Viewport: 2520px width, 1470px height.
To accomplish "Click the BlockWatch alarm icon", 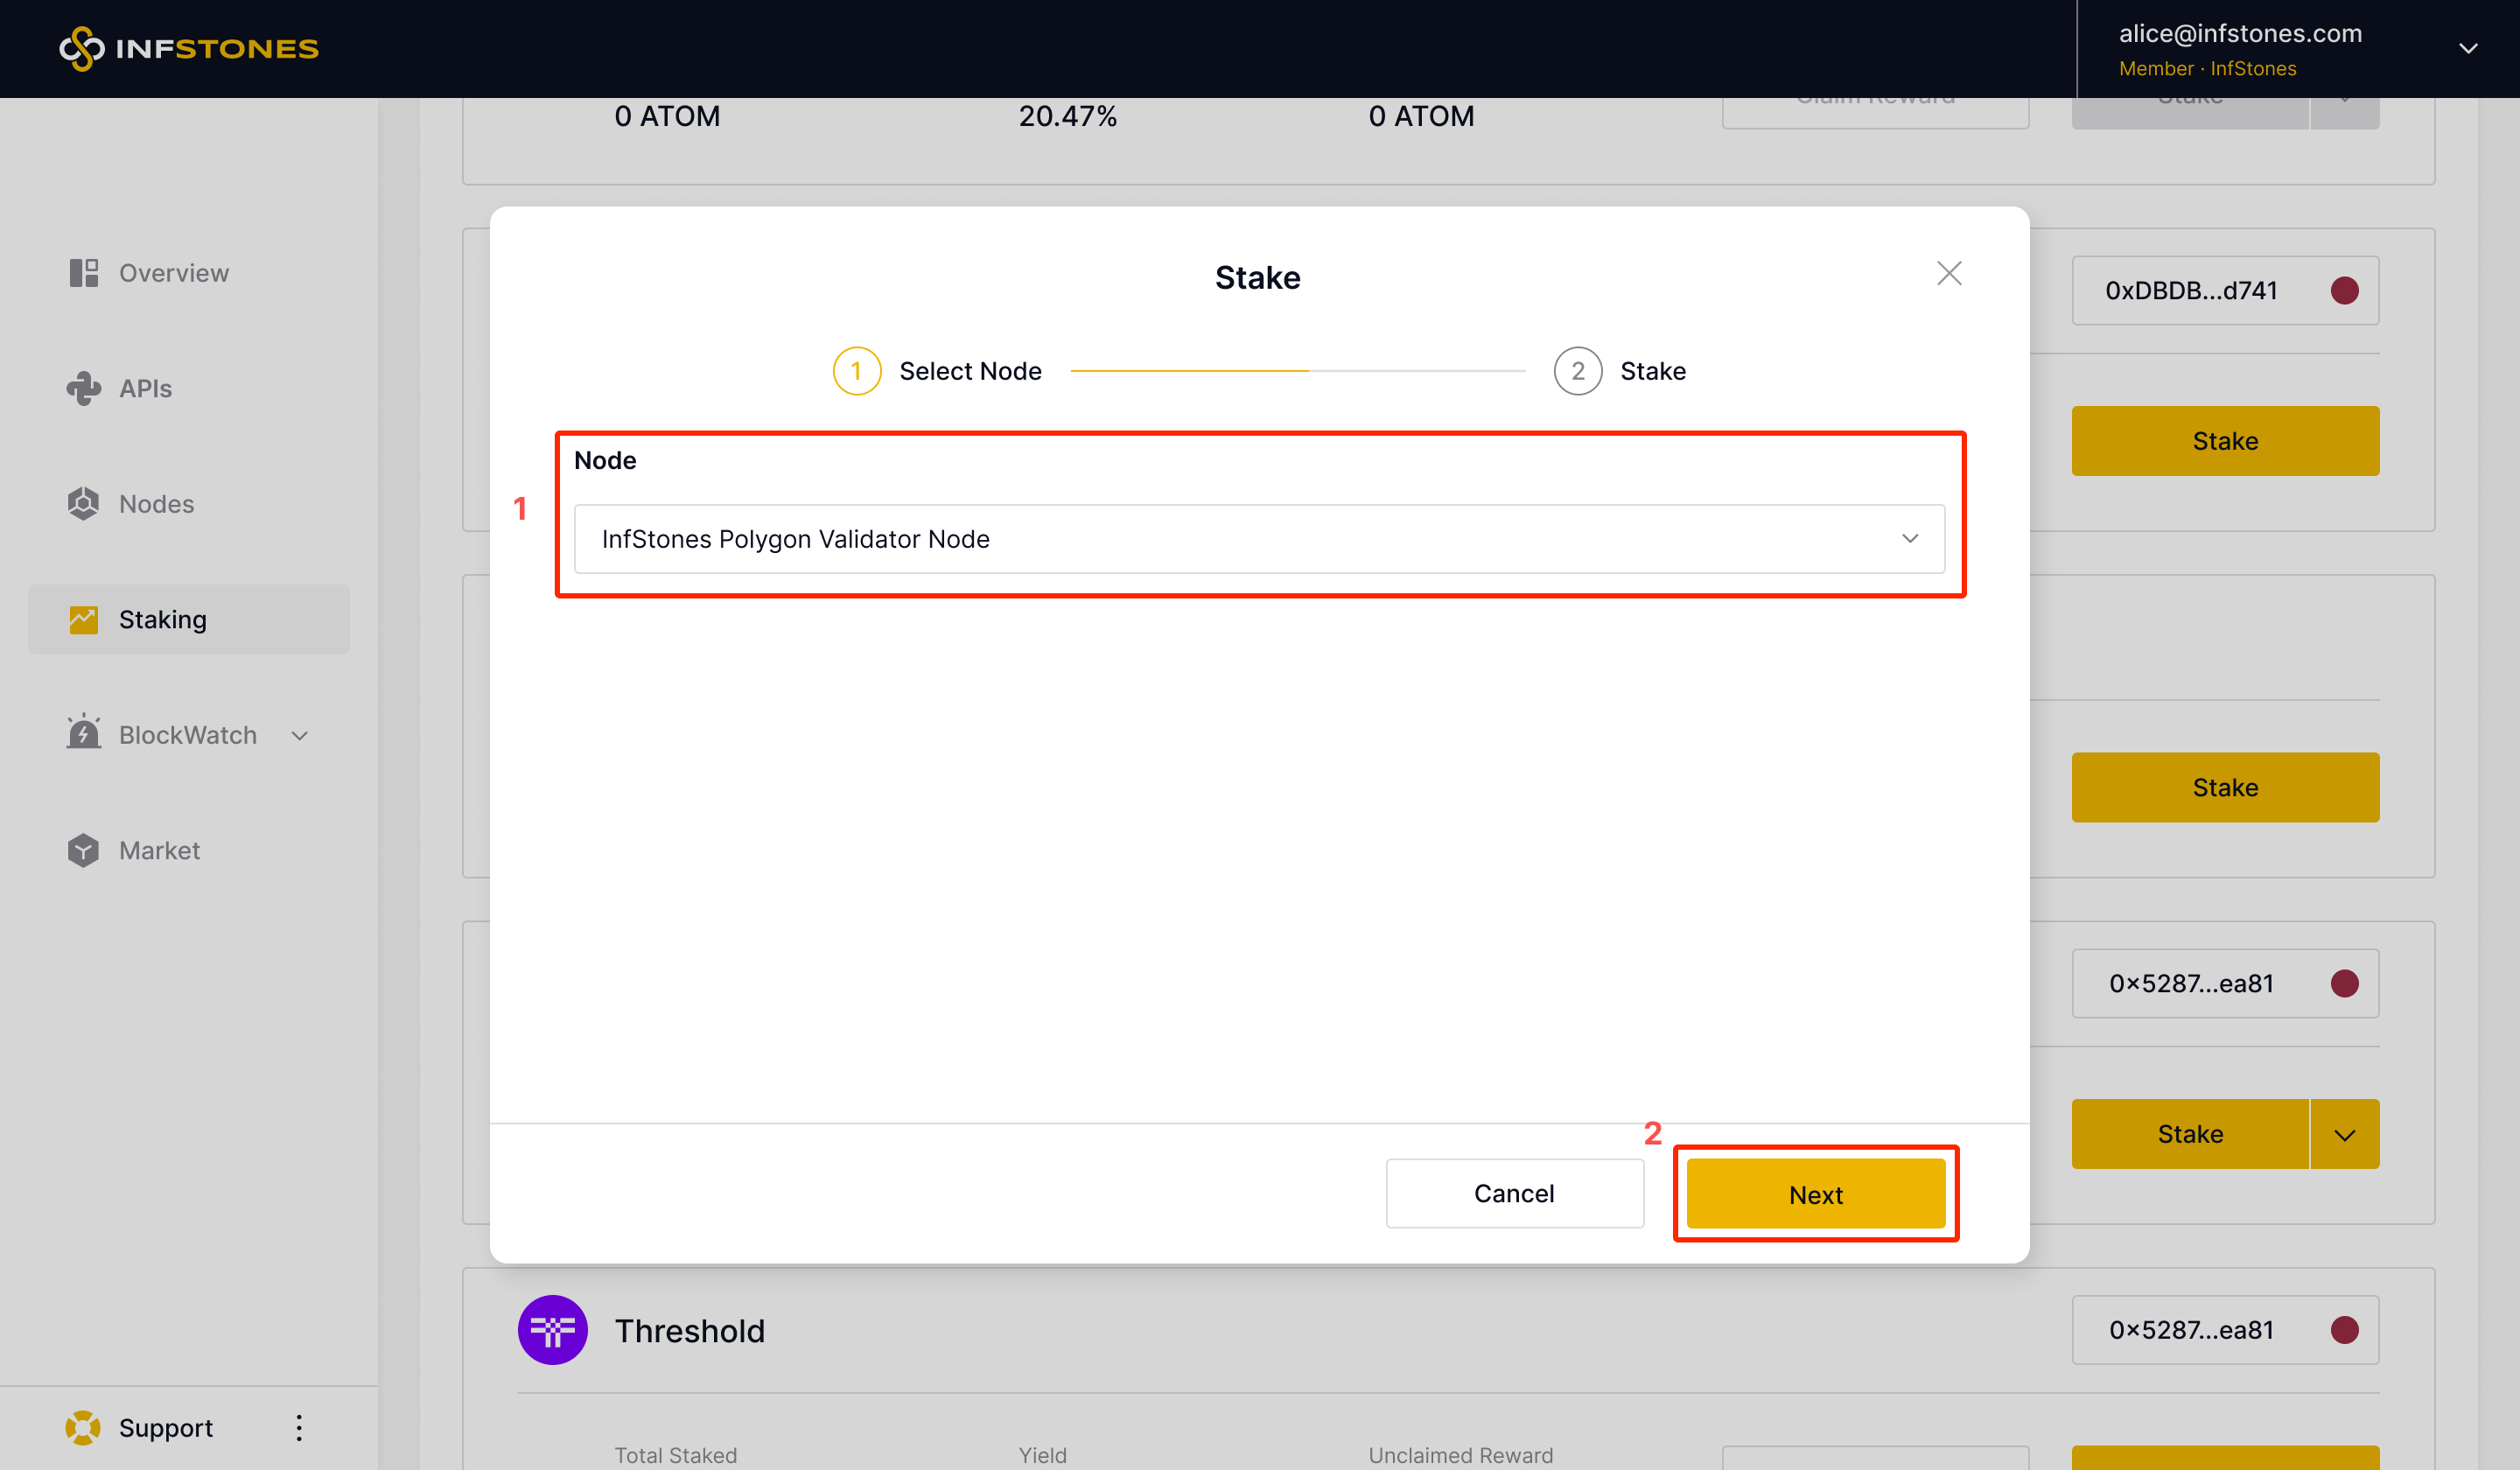I will click(84, 732).
